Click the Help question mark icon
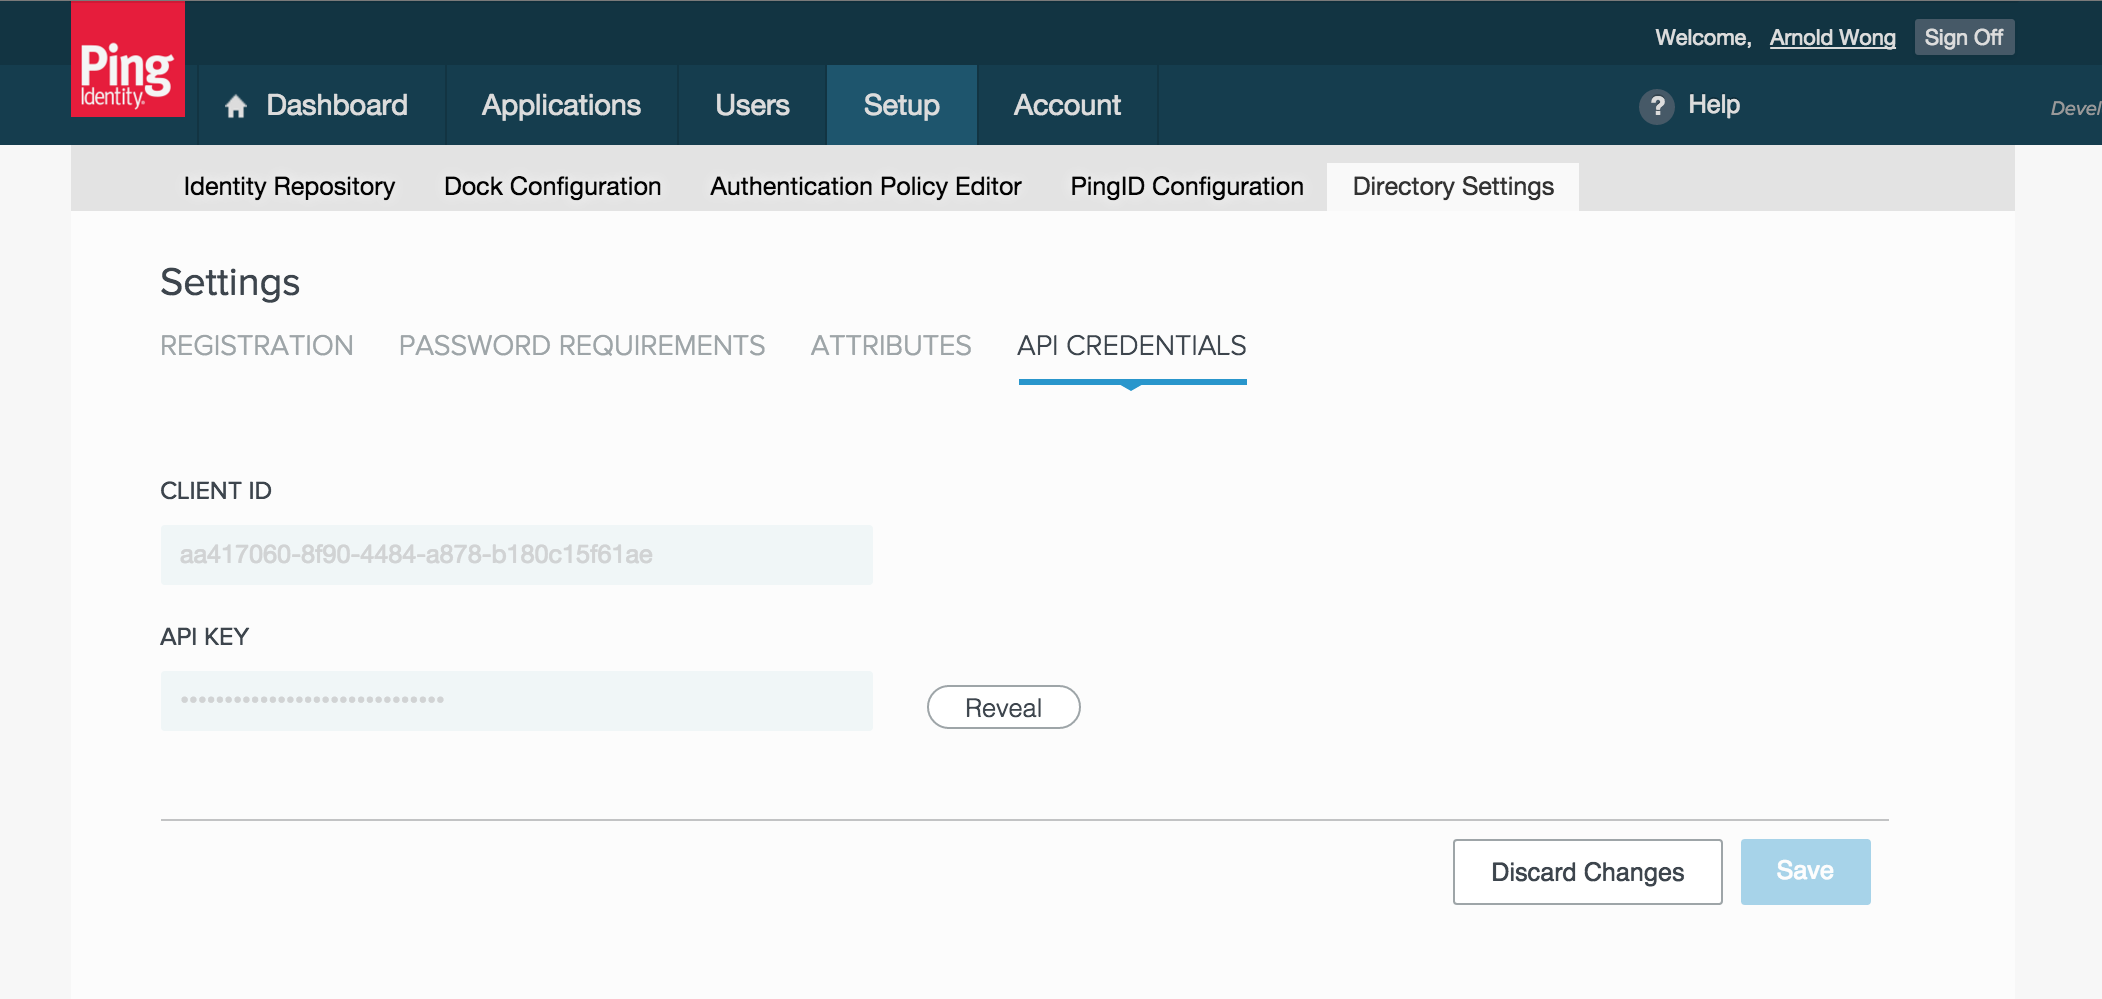This screenshot has width=2102, height=999. (x=1656, y=106)
